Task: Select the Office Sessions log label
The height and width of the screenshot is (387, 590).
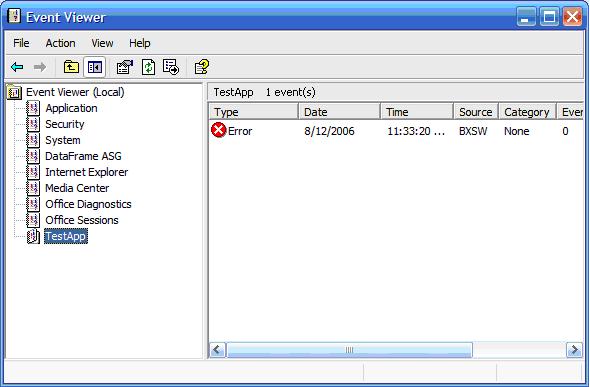Action: pos(82,220)
